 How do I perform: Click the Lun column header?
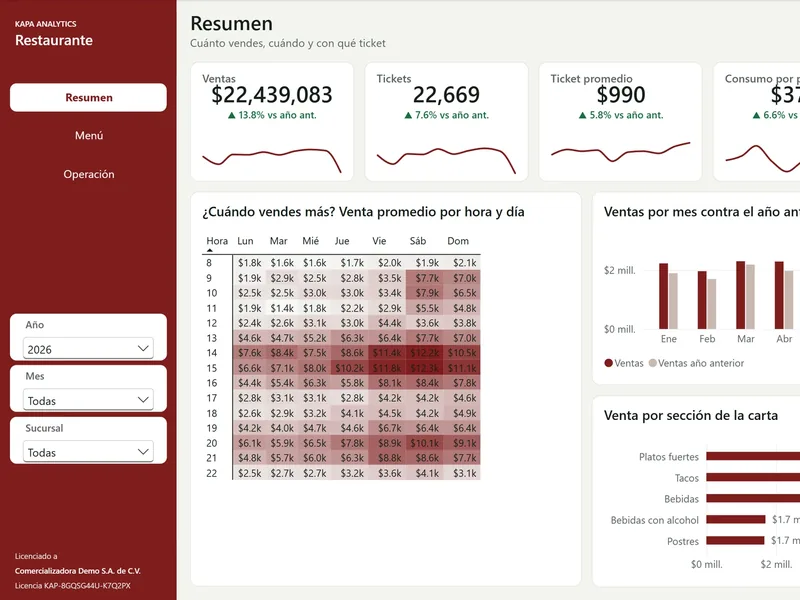tap(245, 241)
